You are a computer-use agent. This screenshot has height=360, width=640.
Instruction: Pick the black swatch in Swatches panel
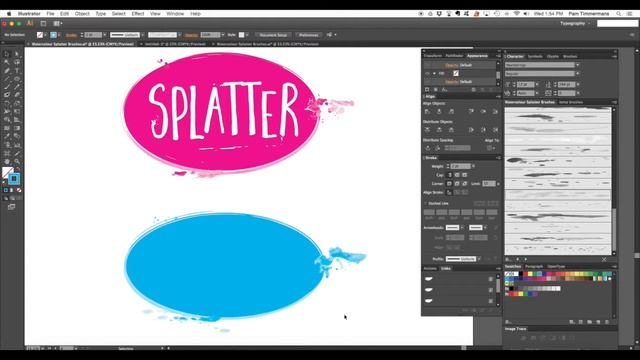521,274
